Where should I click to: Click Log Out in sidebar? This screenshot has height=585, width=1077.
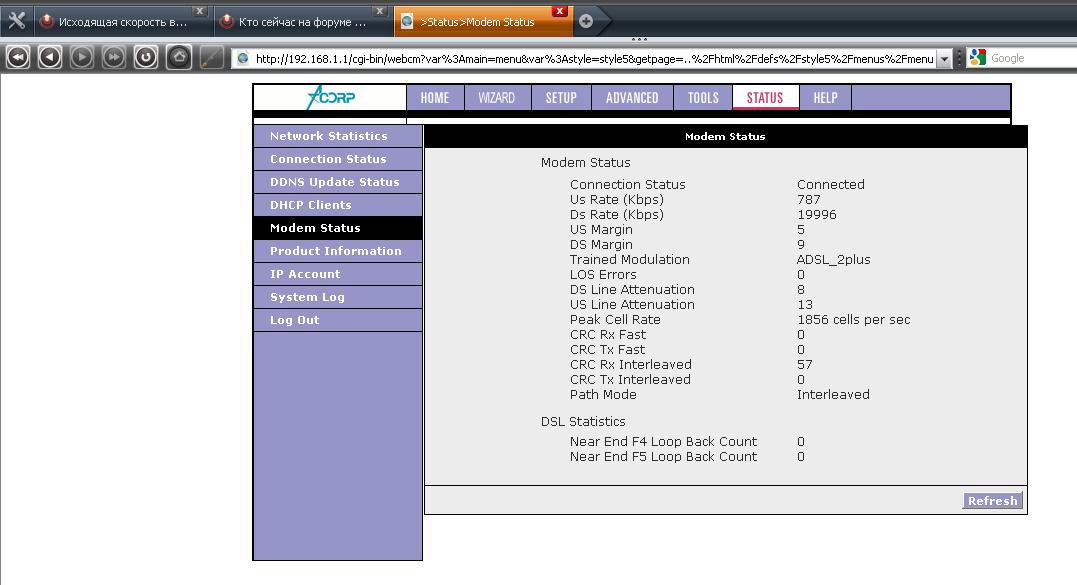click(x=337, y=320)
